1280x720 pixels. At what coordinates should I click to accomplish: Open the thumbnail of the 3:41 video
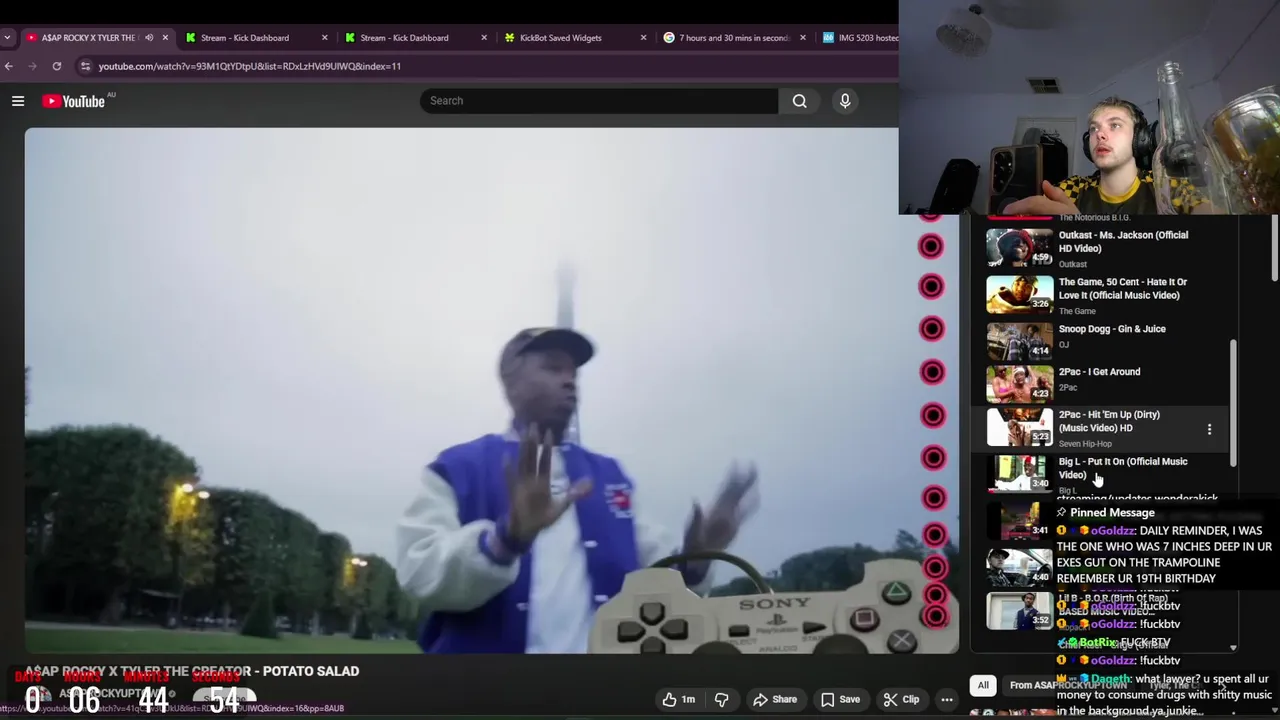(x=1020, y=521)
